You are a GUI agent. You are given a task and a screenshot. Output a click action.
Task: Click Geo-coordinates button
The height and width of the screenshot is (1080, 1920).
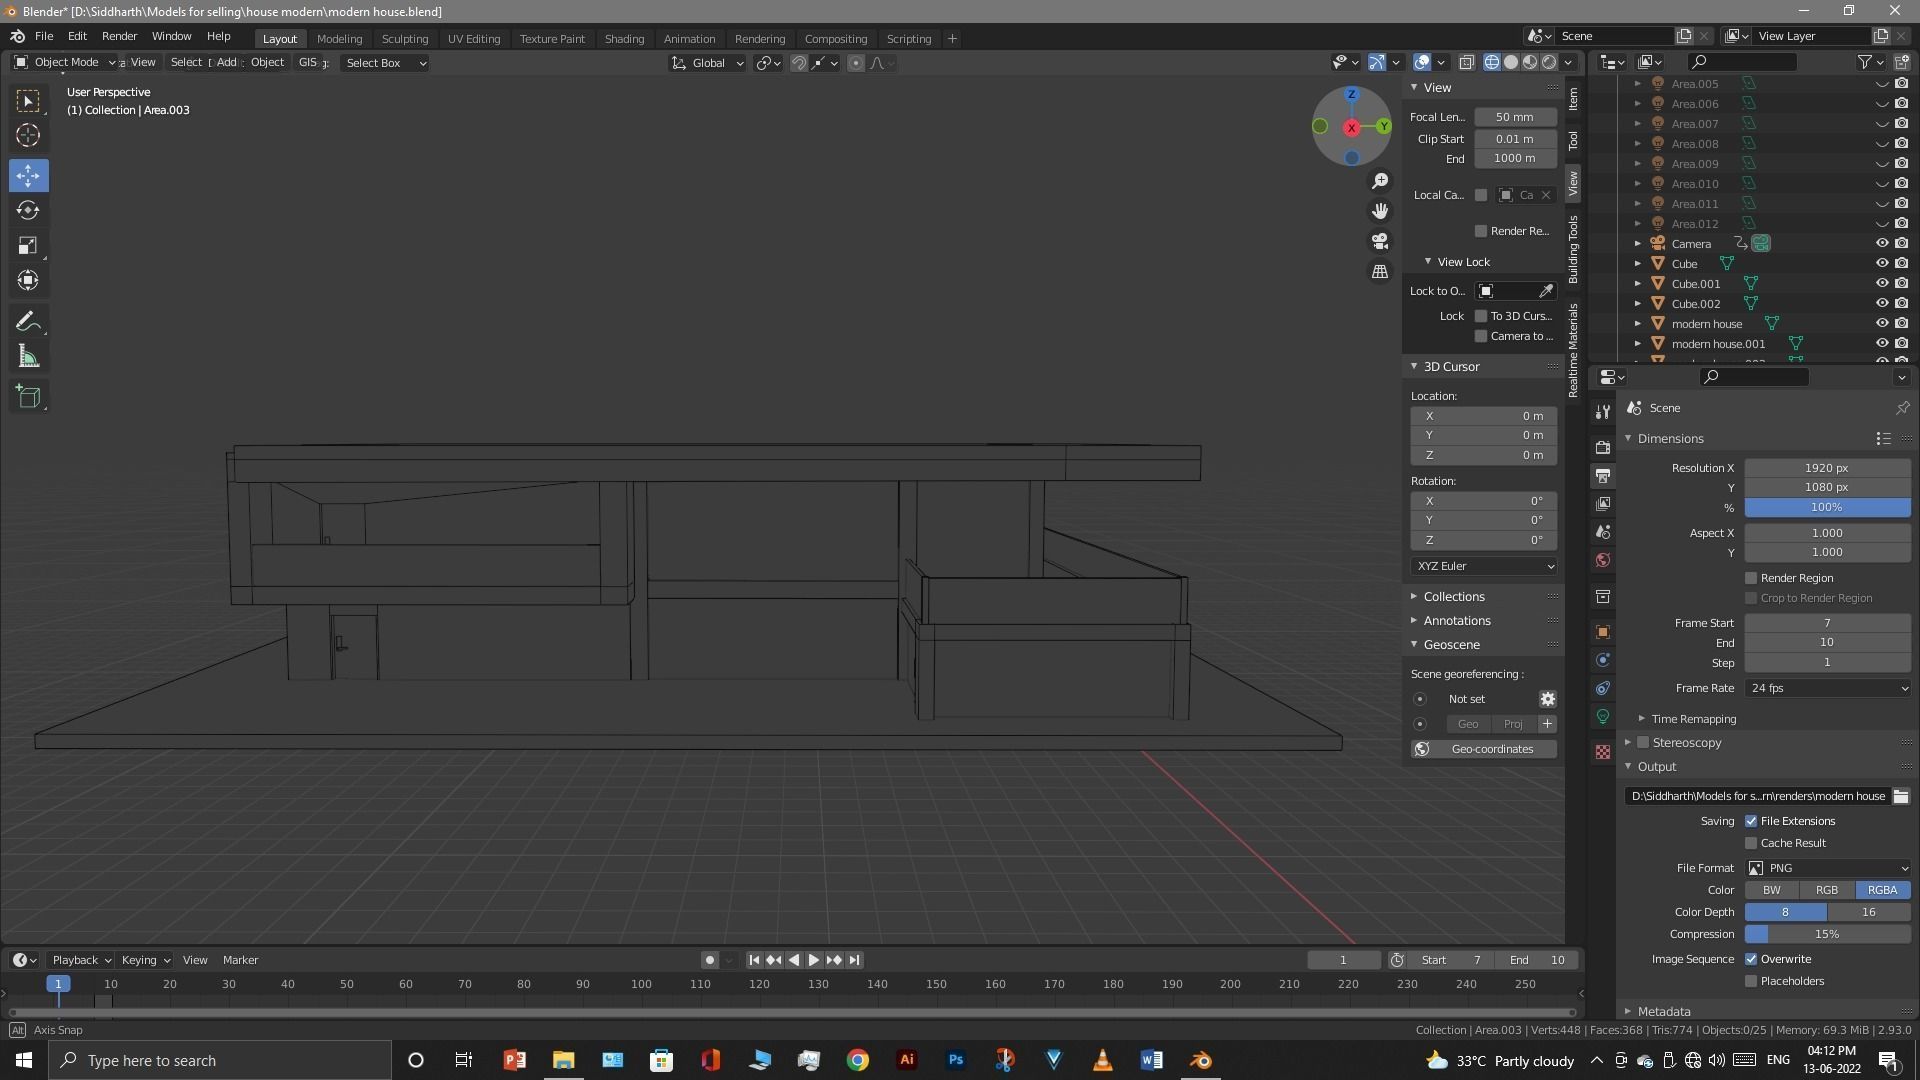click(x=1484, y=749)
